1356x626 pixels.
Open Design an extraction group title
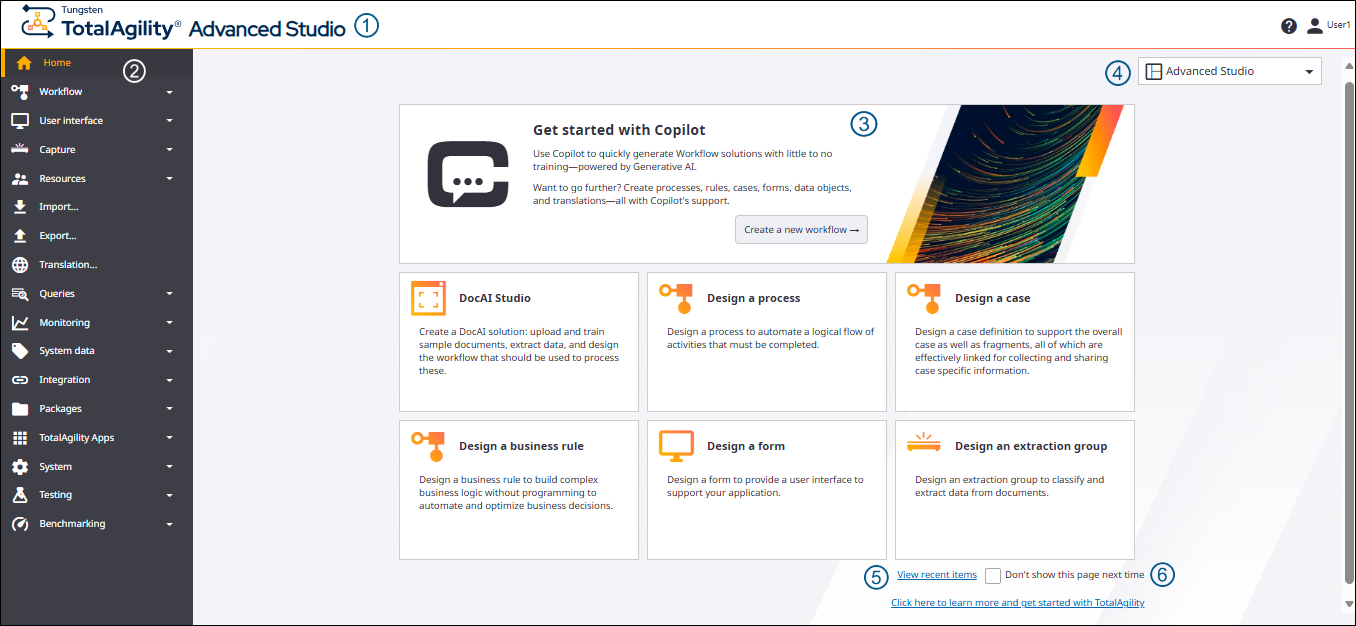pyautogui.click(x=1031, y=446)
